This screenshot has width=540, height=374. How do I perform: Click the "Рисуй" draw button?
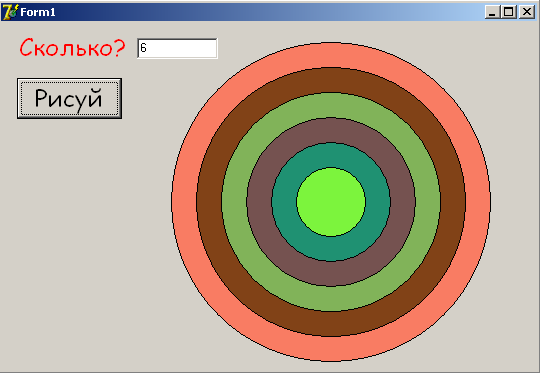point(69,98)
